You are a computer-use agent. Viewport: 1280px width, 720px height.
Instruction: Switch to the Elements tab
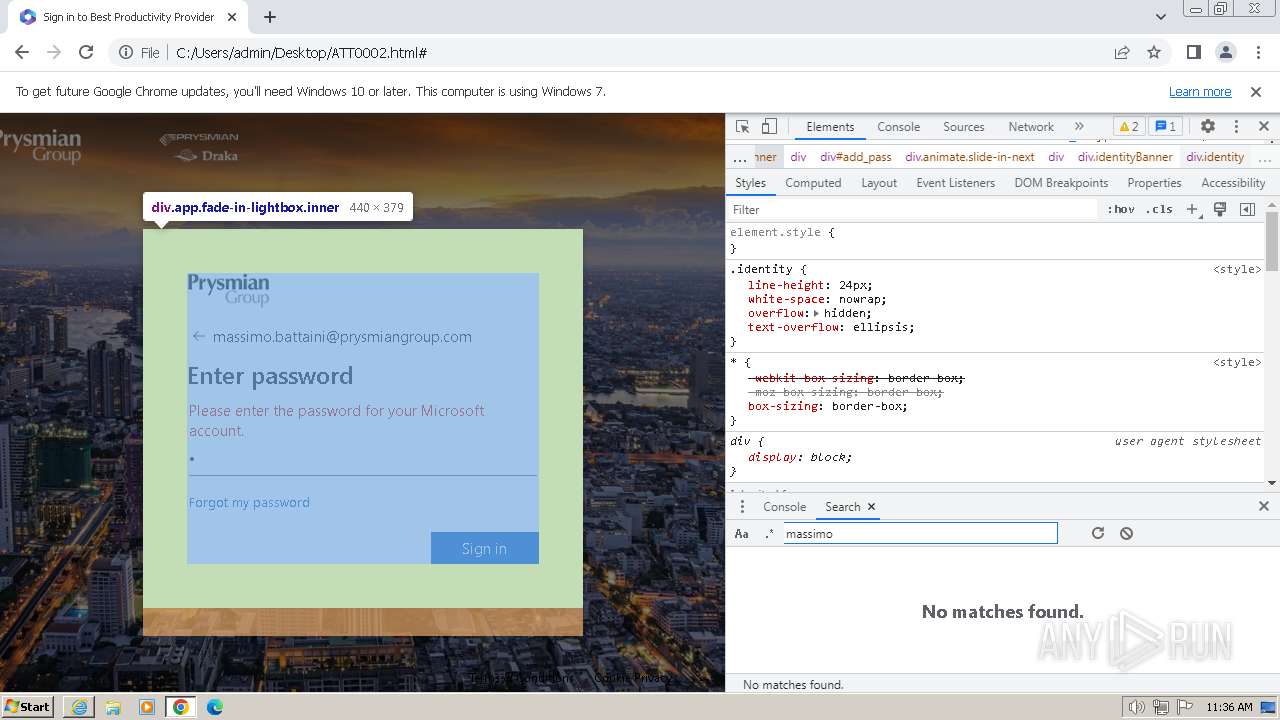click(830, 127)
